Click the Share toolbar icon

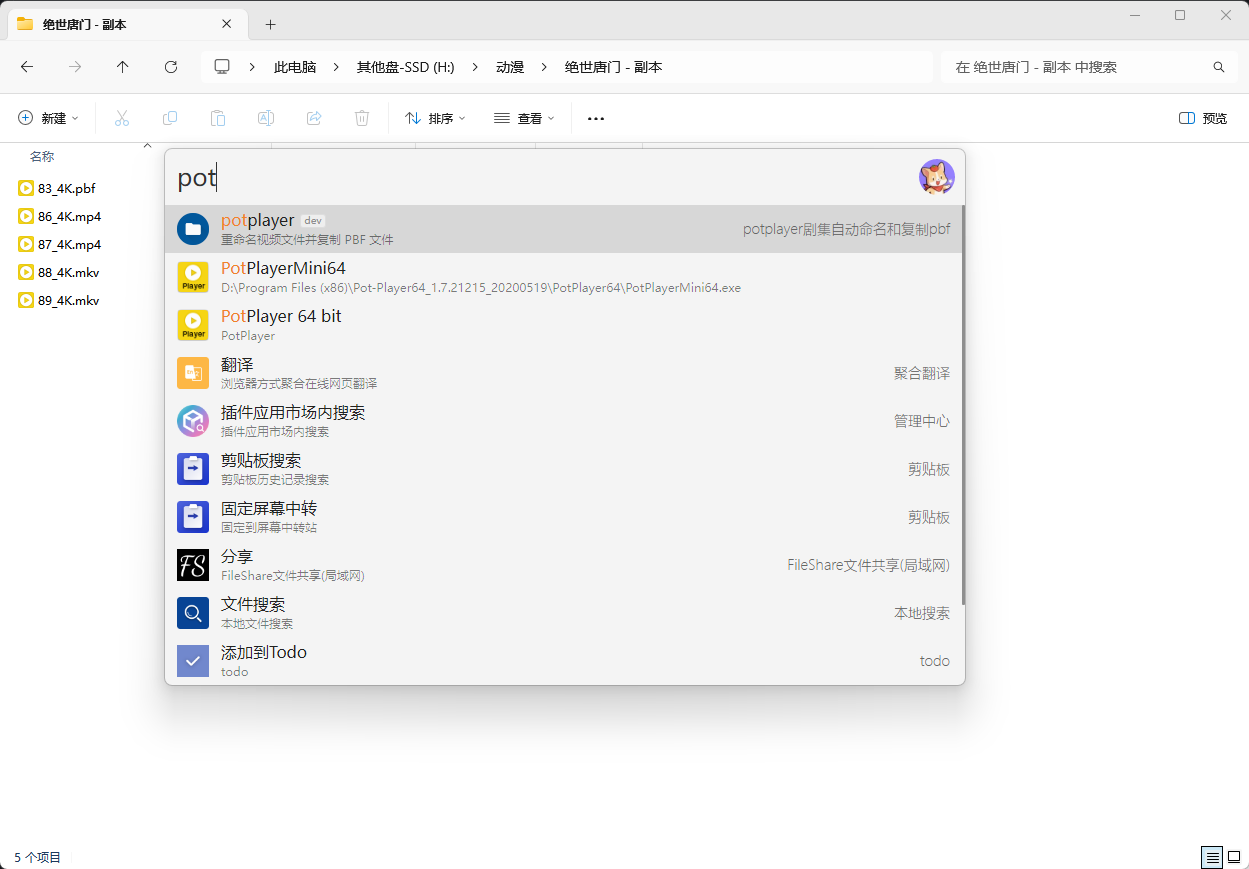[x=314, y=118]
